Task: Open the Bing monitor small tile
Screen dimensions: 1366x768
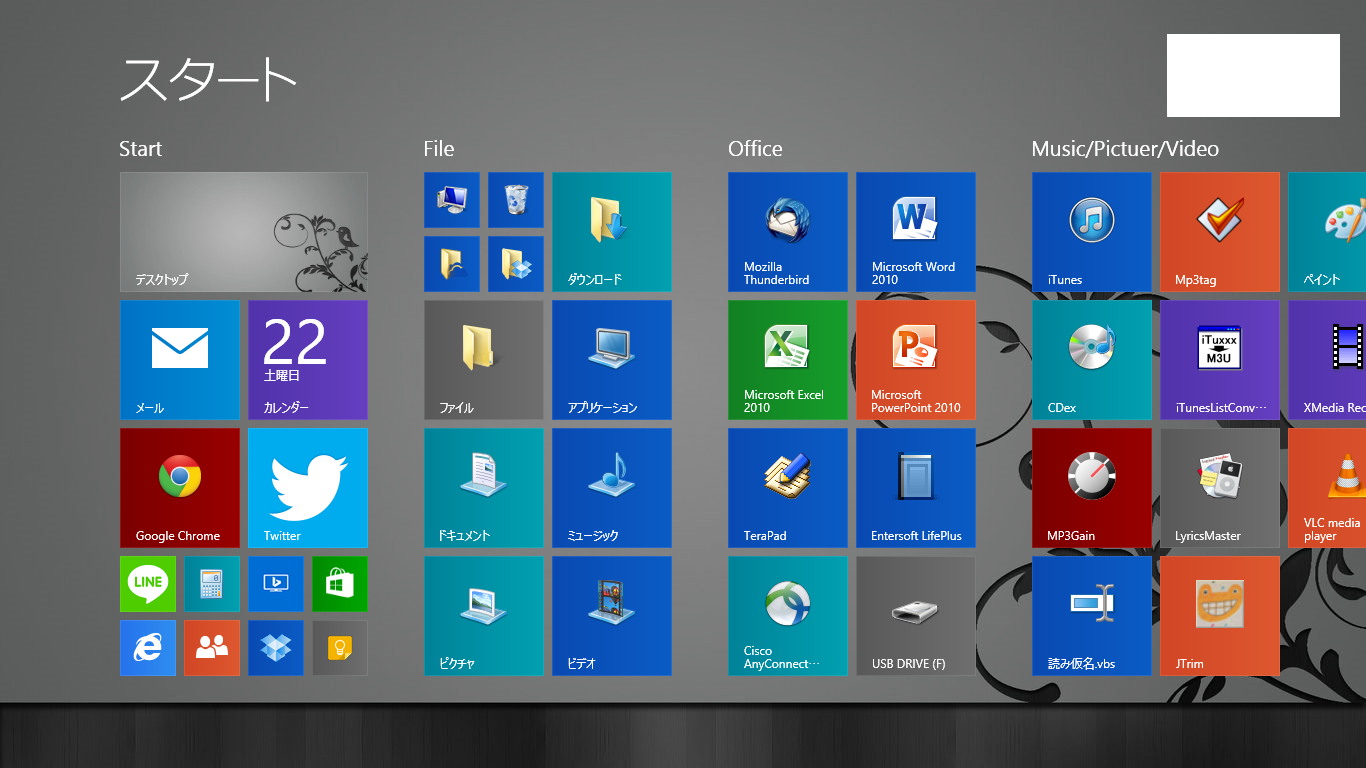Action: point(276,584)
